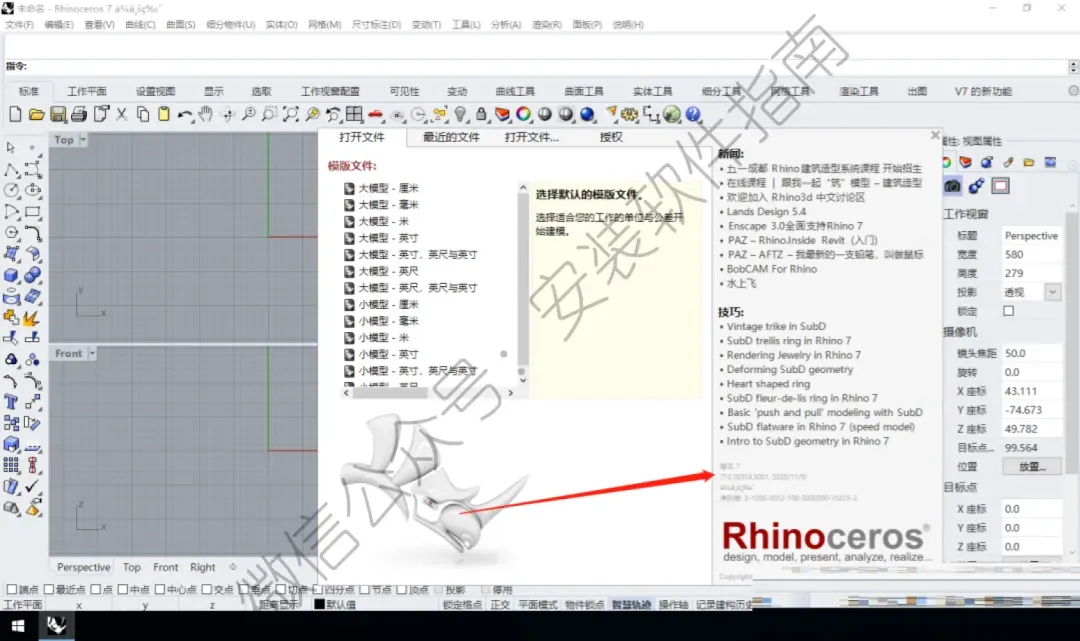Select the Right viewport tab
Image resolution: width=1080 pixels, height=641 pixels.
pos(202,567)
